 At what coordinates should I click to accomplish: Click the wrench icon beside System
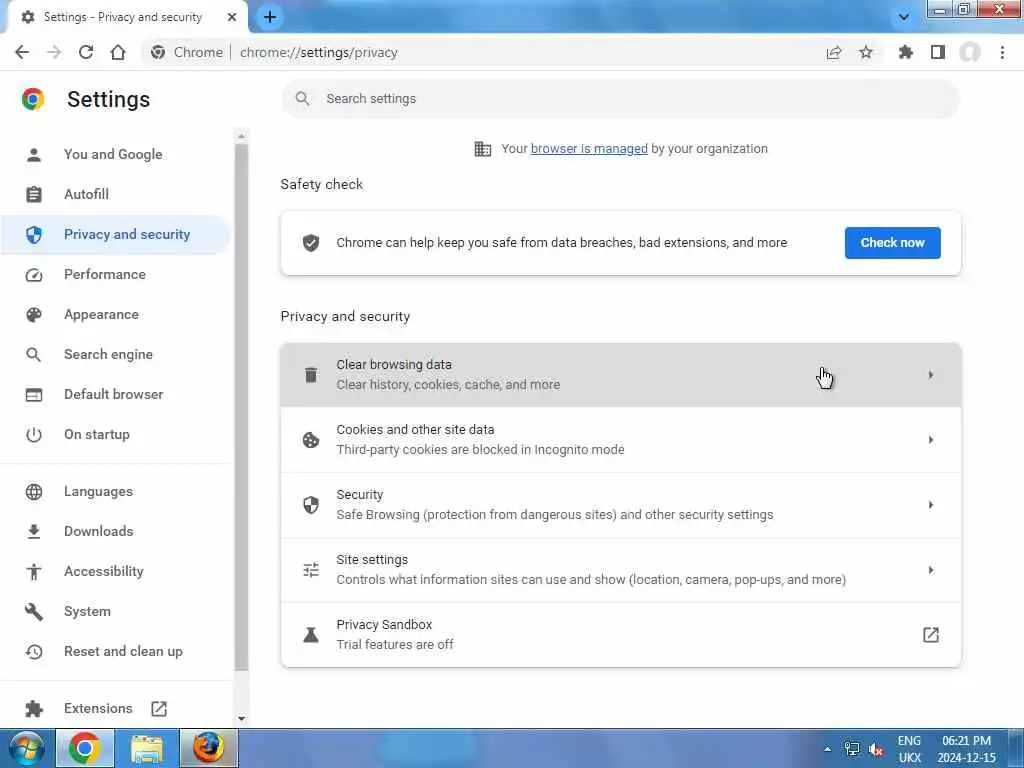[34, 612]
